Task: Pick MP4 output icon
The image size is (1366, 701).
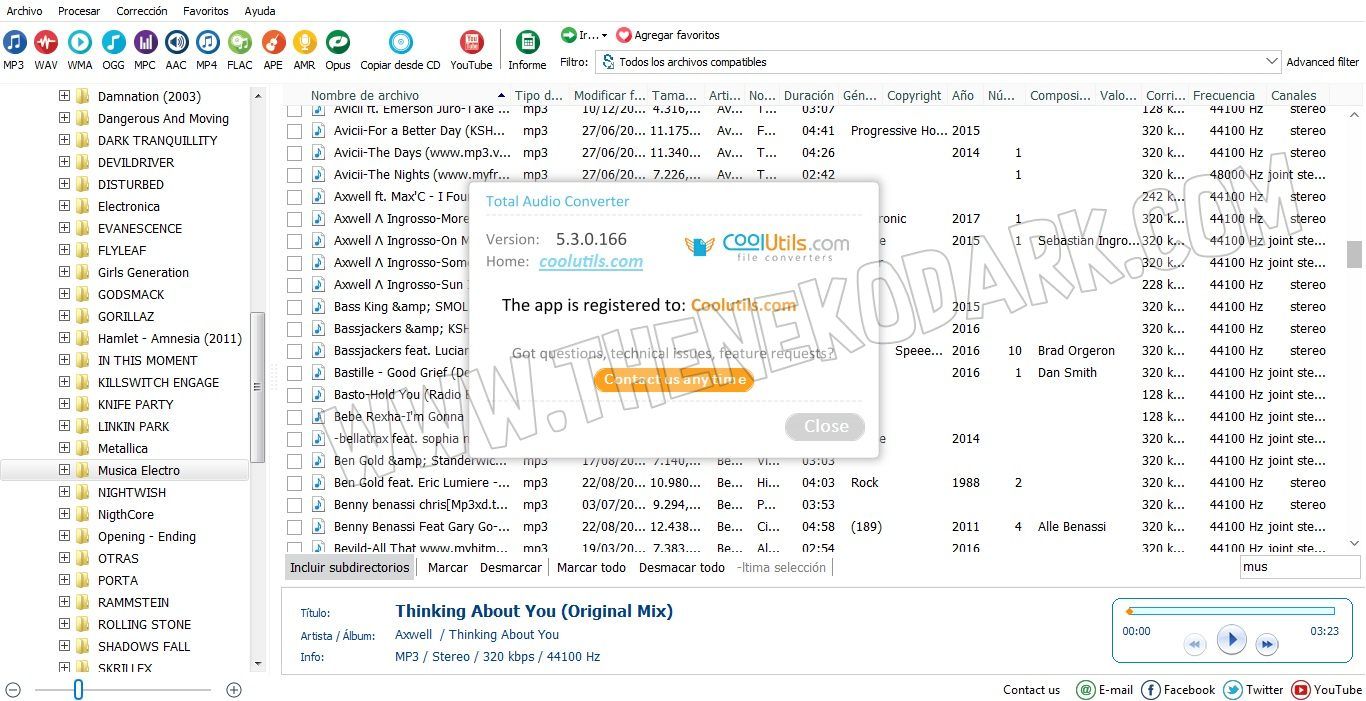Action: click(207, 42)
